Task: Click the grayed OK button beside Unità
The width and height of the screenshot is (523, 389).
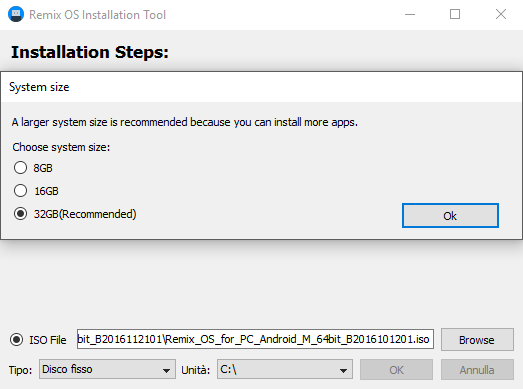Action: coord(396,370)
